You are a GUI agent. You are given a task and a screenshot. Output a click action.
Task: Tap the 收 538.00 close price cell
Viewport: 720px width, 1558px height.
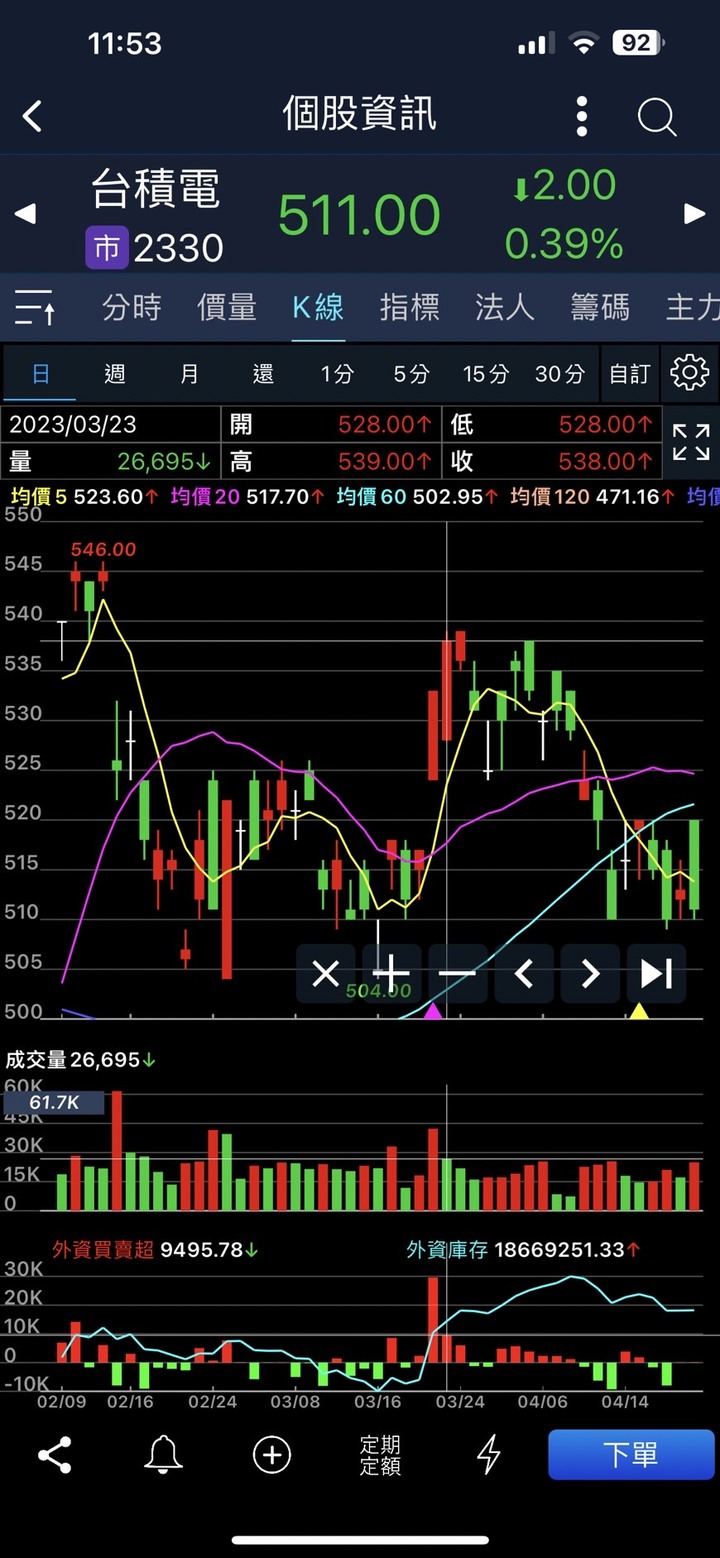pos(552,461)
